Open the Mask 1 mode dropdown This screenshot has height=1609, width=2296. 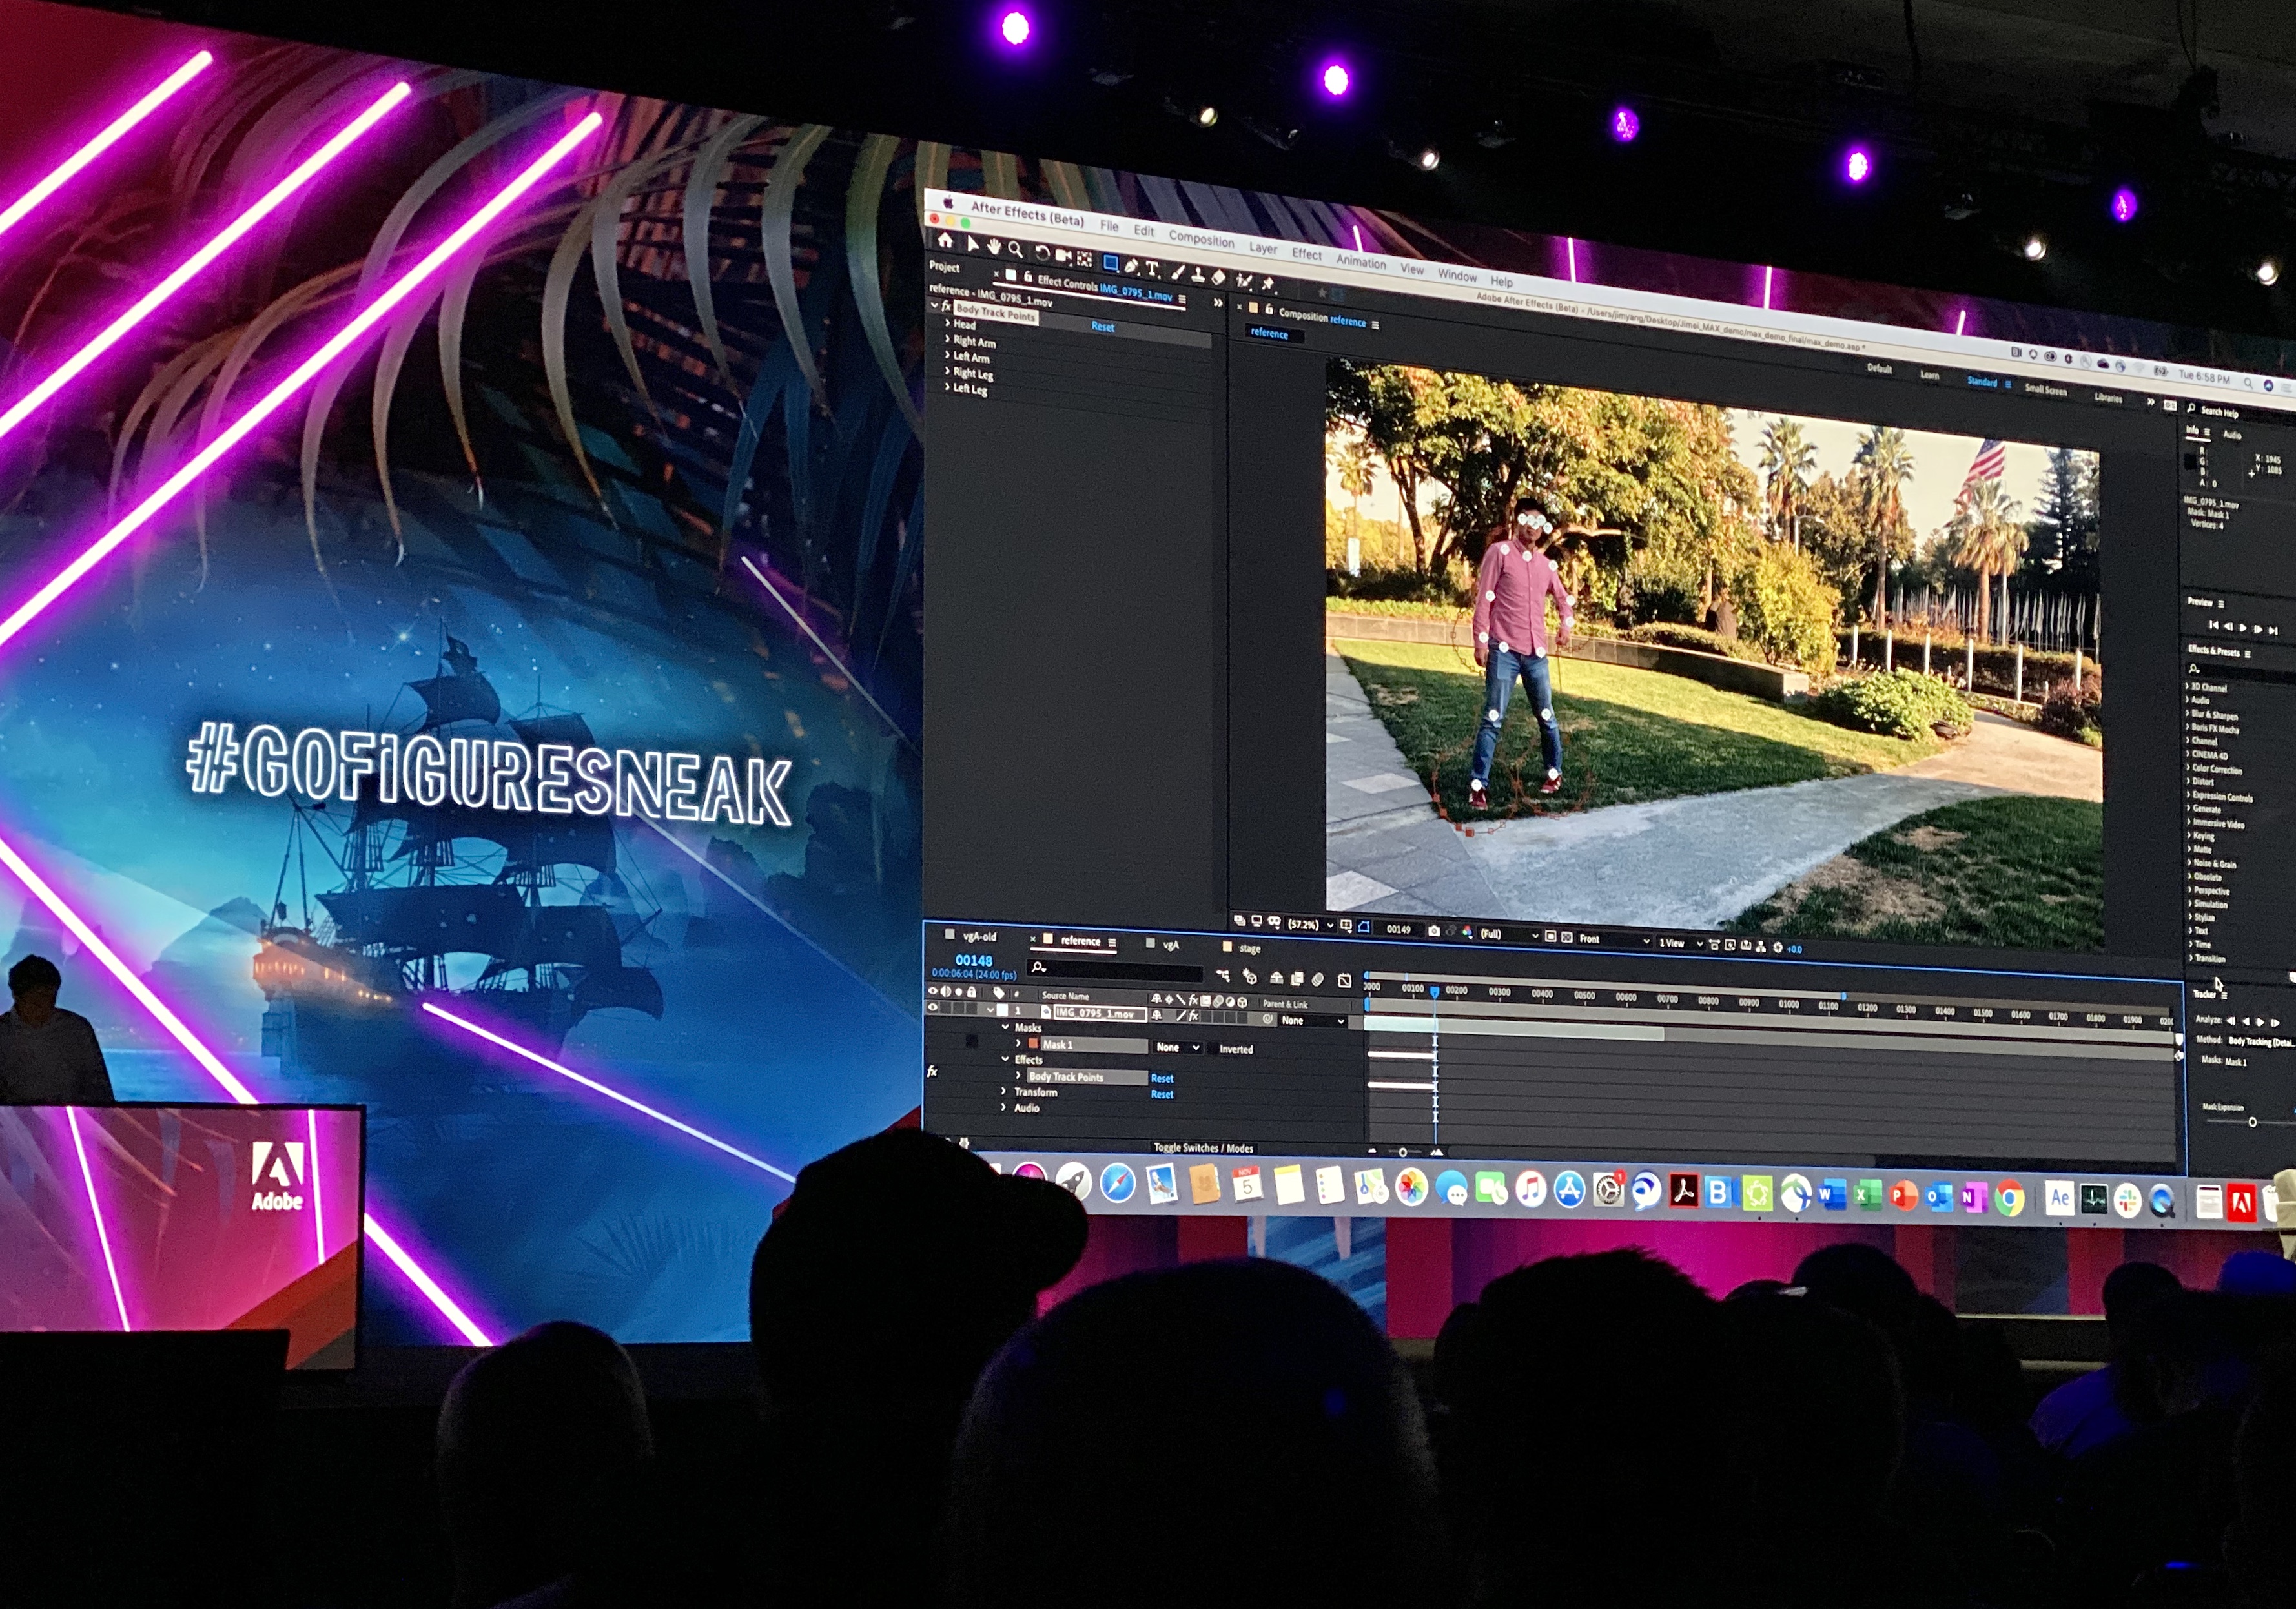tap(1178, 1048)
